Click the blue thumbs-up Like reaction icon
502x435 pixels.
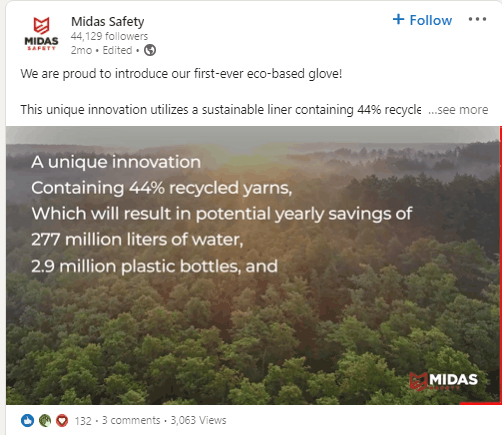click(27, 420)
